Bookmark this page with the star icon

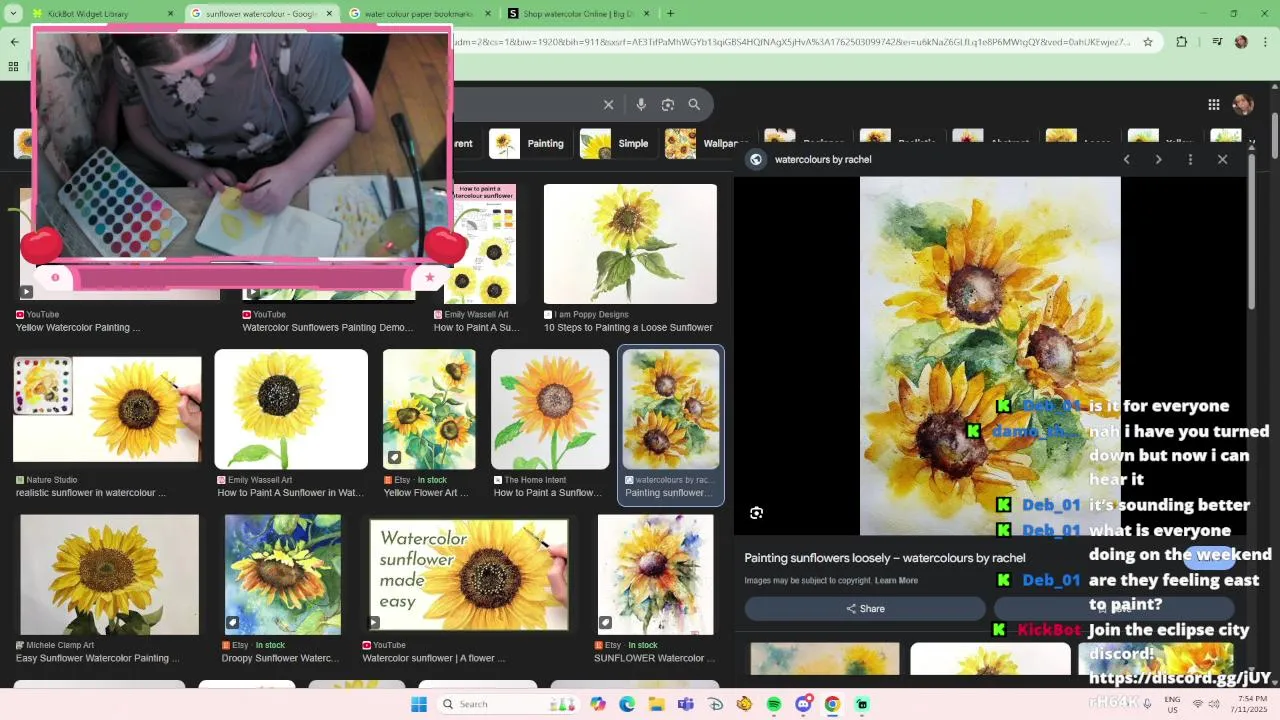pyautogui.click(x=1148, y=42)
